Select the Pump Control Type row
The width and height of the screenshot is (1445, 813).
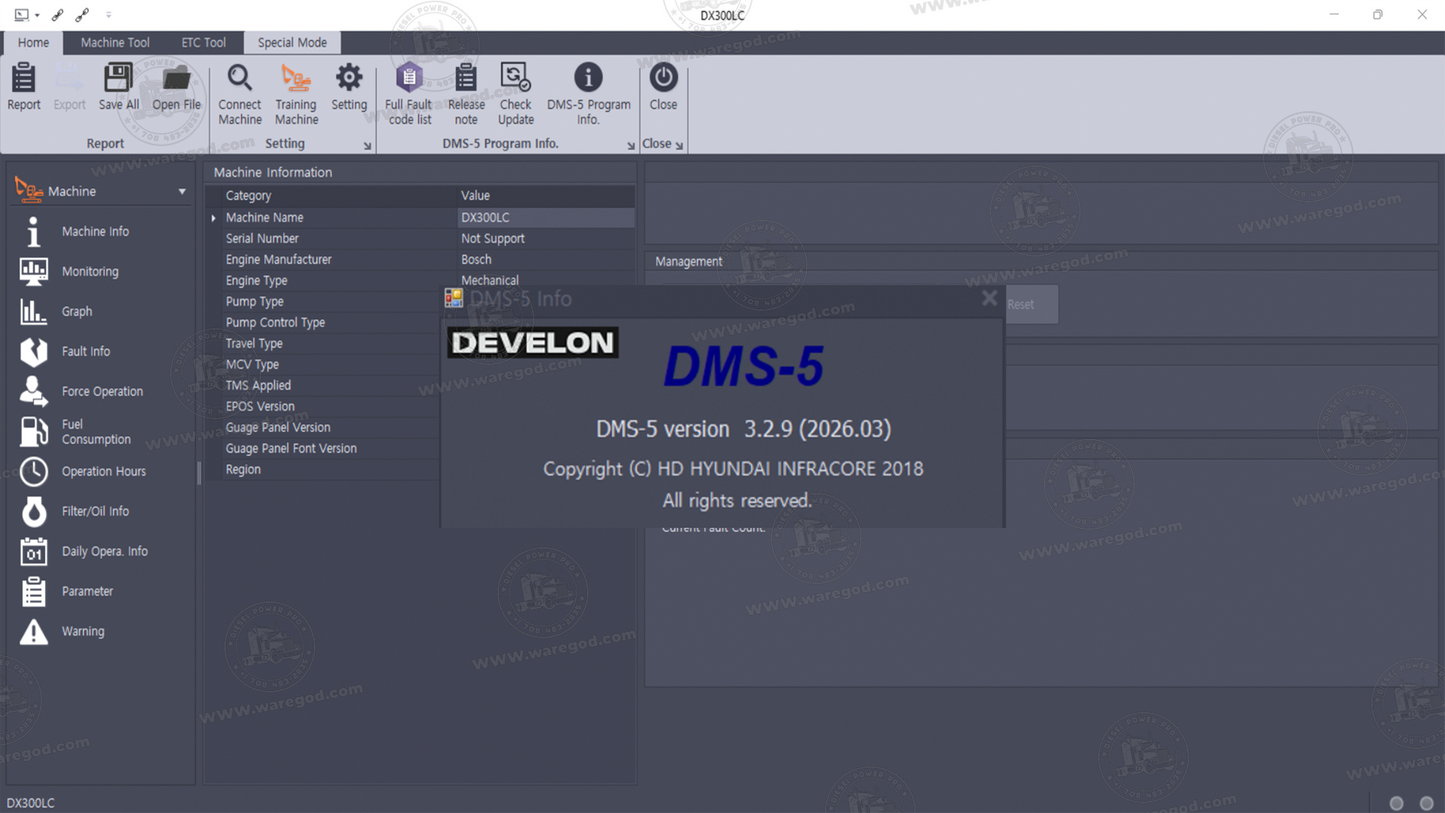[x=324, y=322]
